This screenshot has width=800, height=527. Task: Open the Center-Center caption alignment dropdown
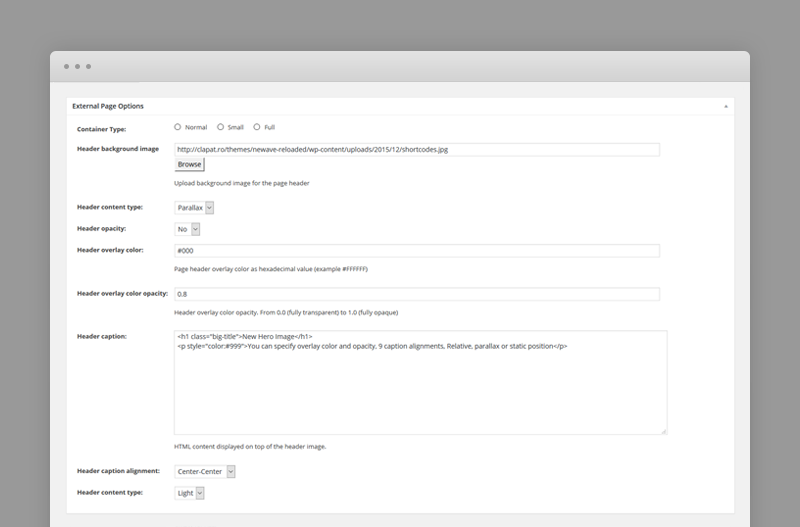tap(205, 471)
